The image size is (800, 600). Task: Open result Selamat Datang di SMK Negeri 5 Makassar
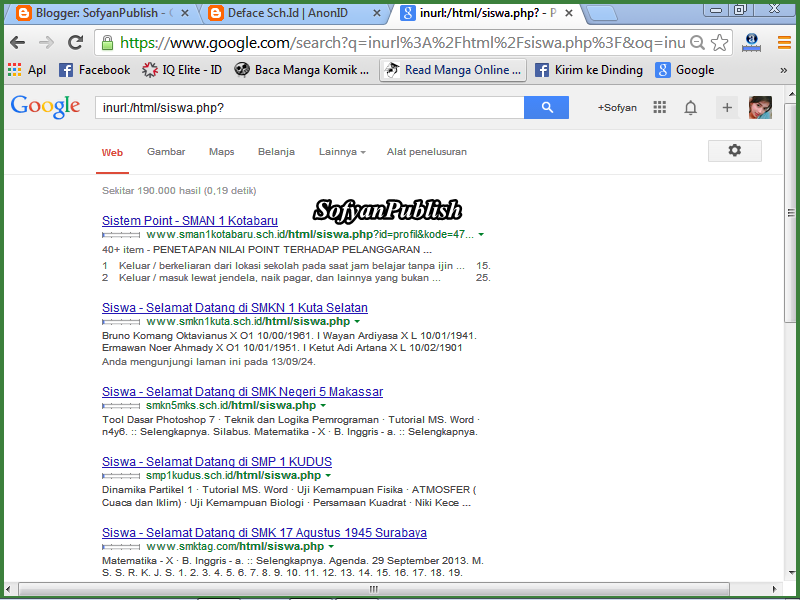(242, 391)
